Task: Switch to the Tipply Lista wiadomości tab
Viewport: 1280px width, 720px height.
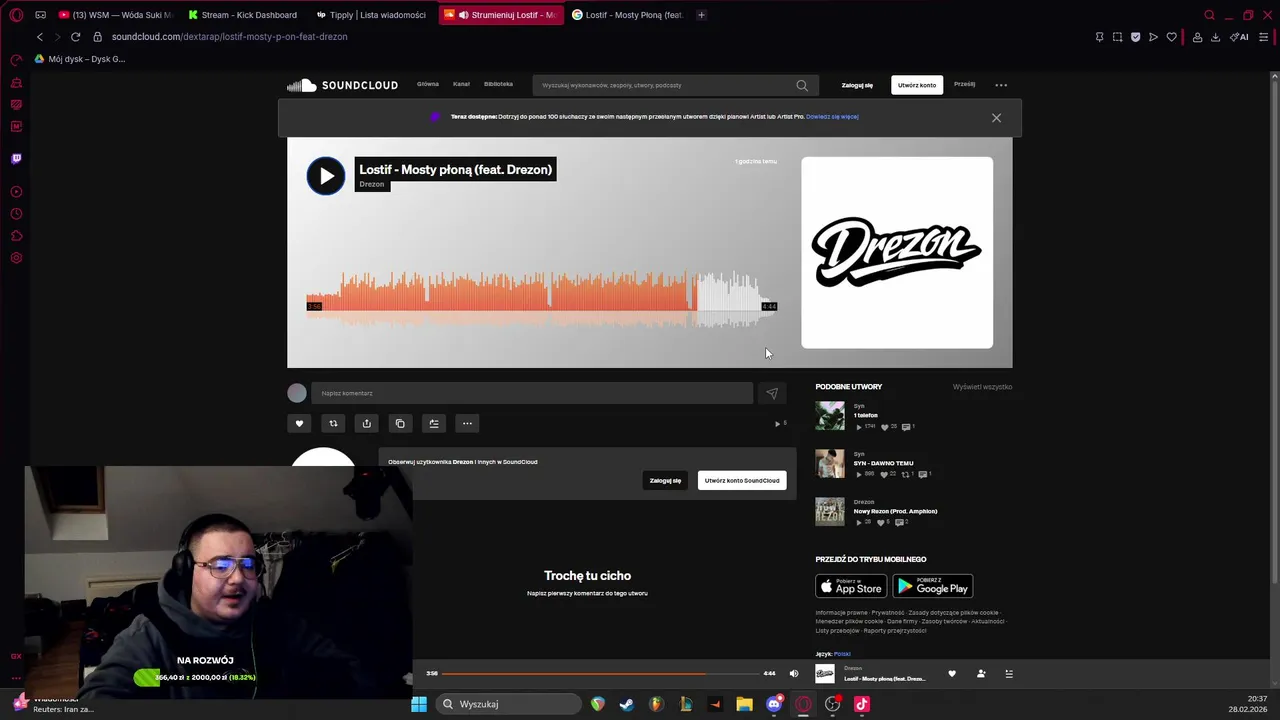Action: click(371, 15)
